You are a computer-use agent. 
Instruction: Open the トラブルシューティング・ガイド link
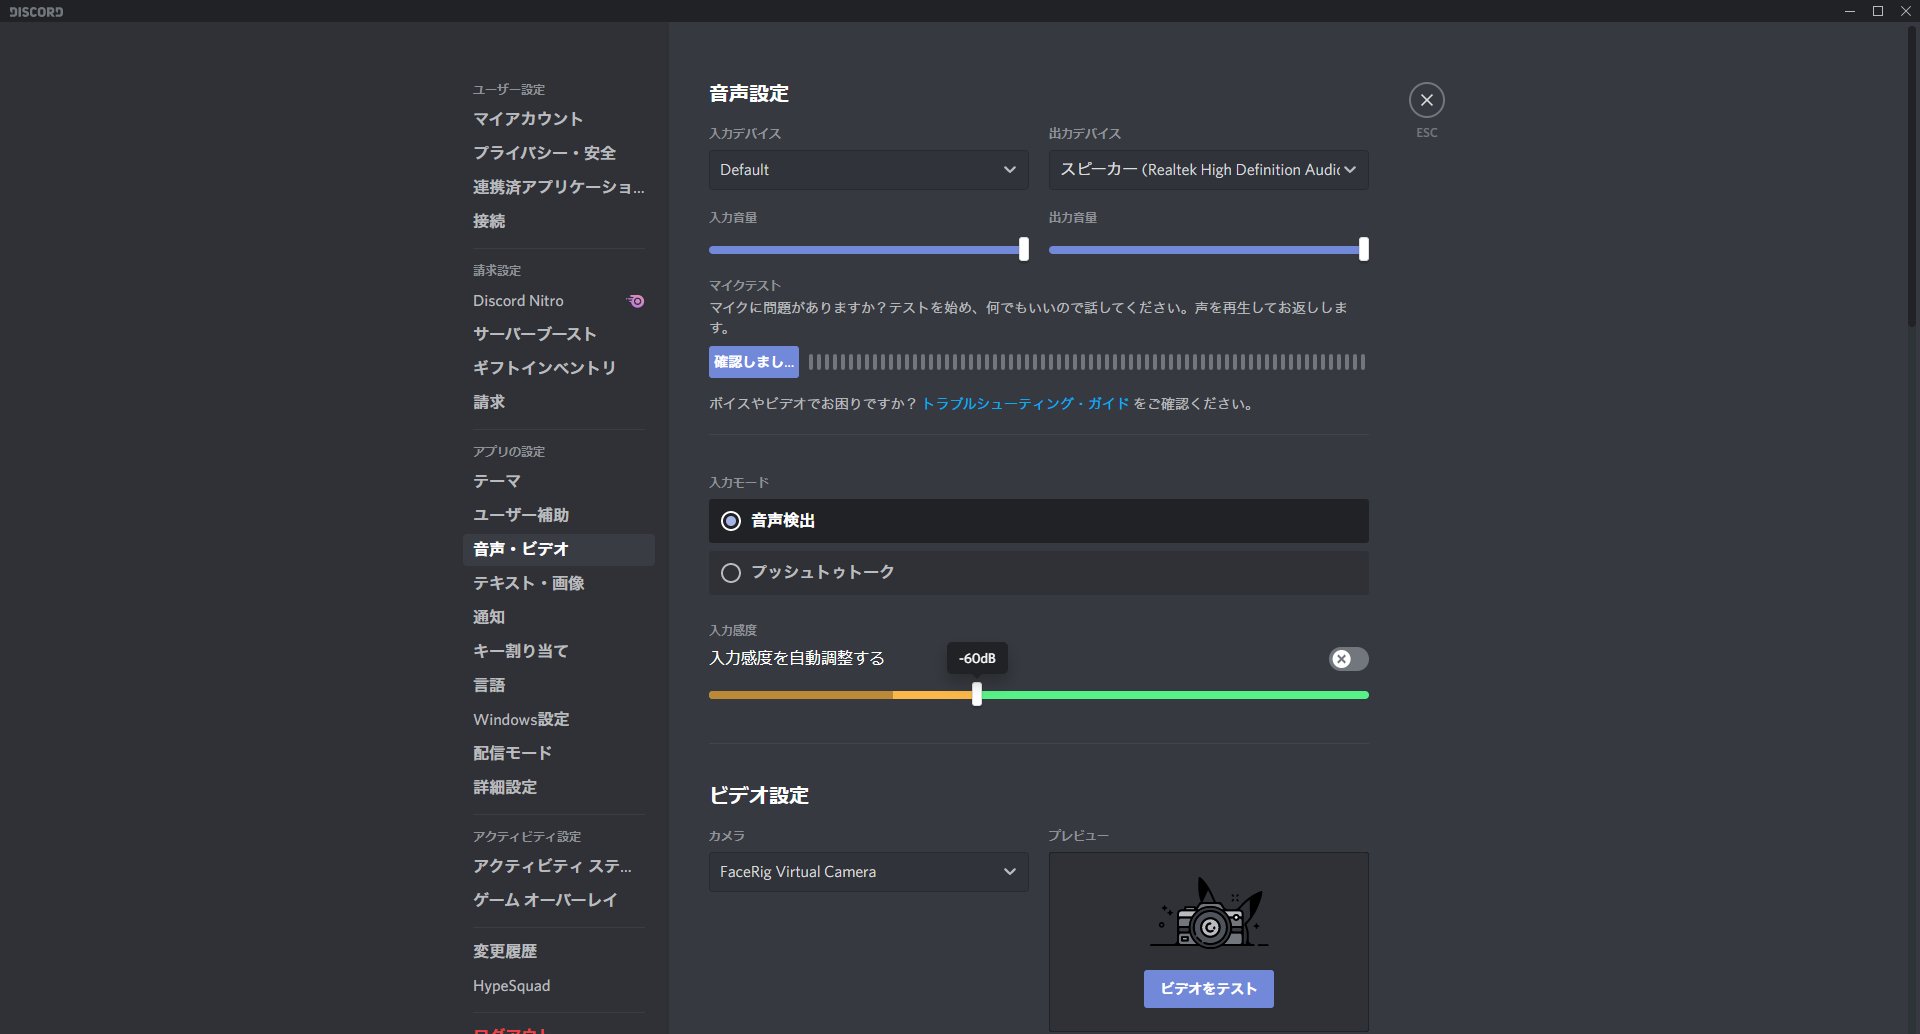1023,404
